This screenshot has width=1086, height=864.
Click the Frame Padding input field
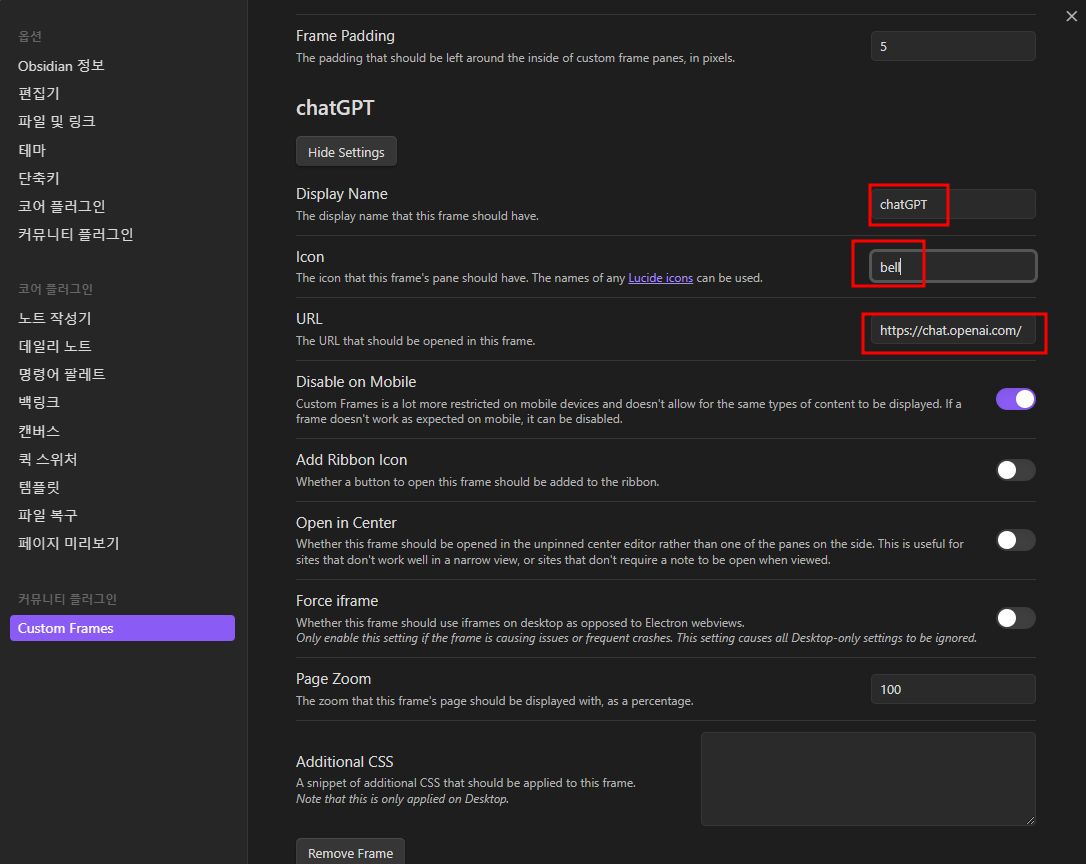953,46
